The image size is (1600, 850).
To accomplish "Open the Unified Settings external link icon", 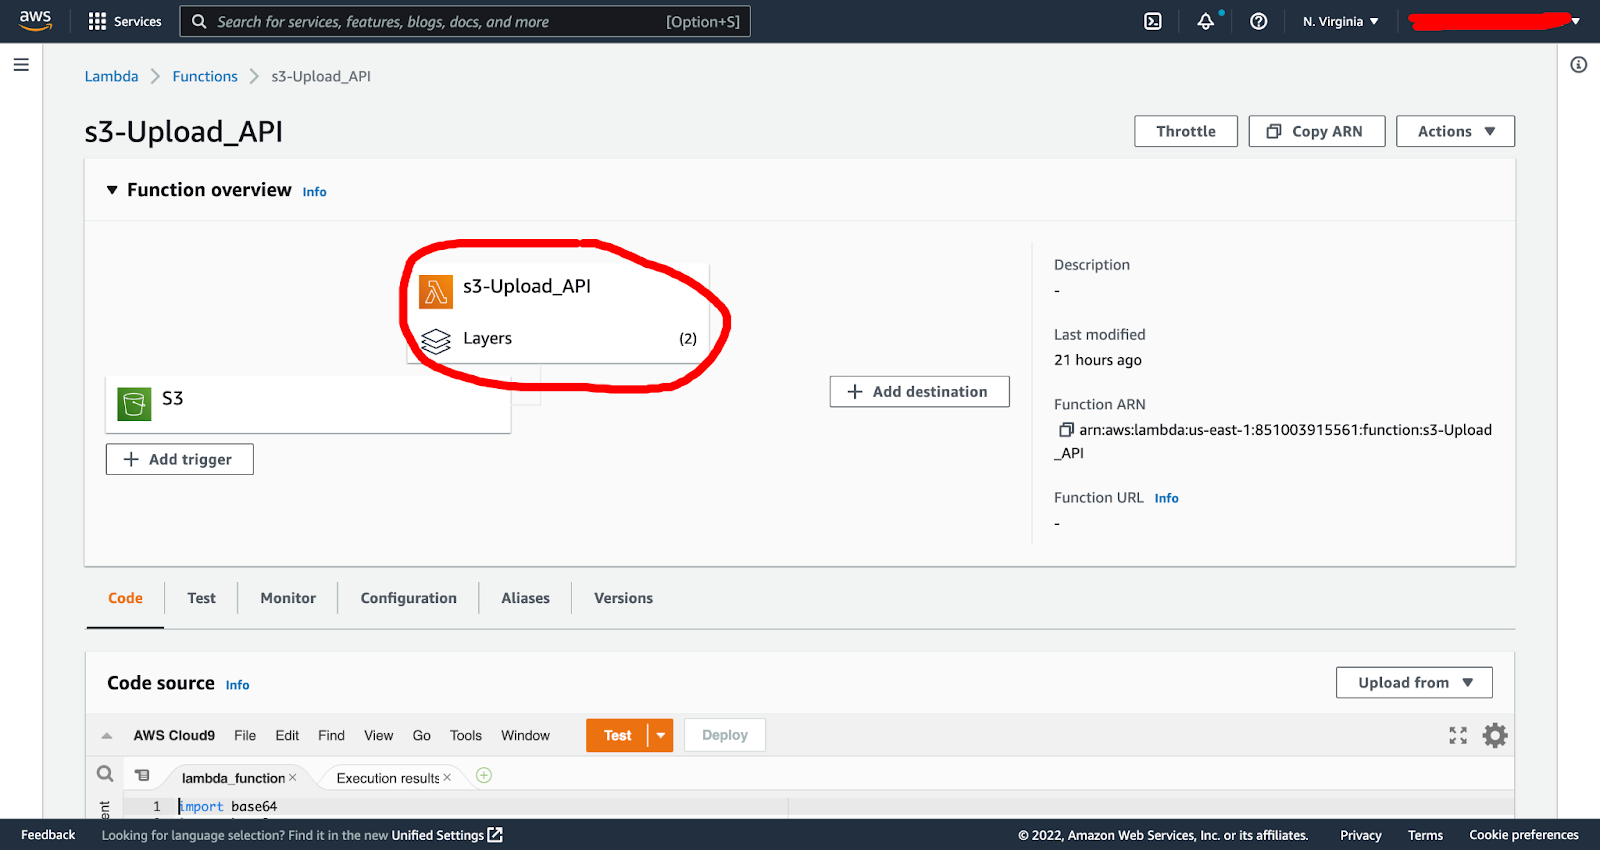I will (x=495, y=835).
